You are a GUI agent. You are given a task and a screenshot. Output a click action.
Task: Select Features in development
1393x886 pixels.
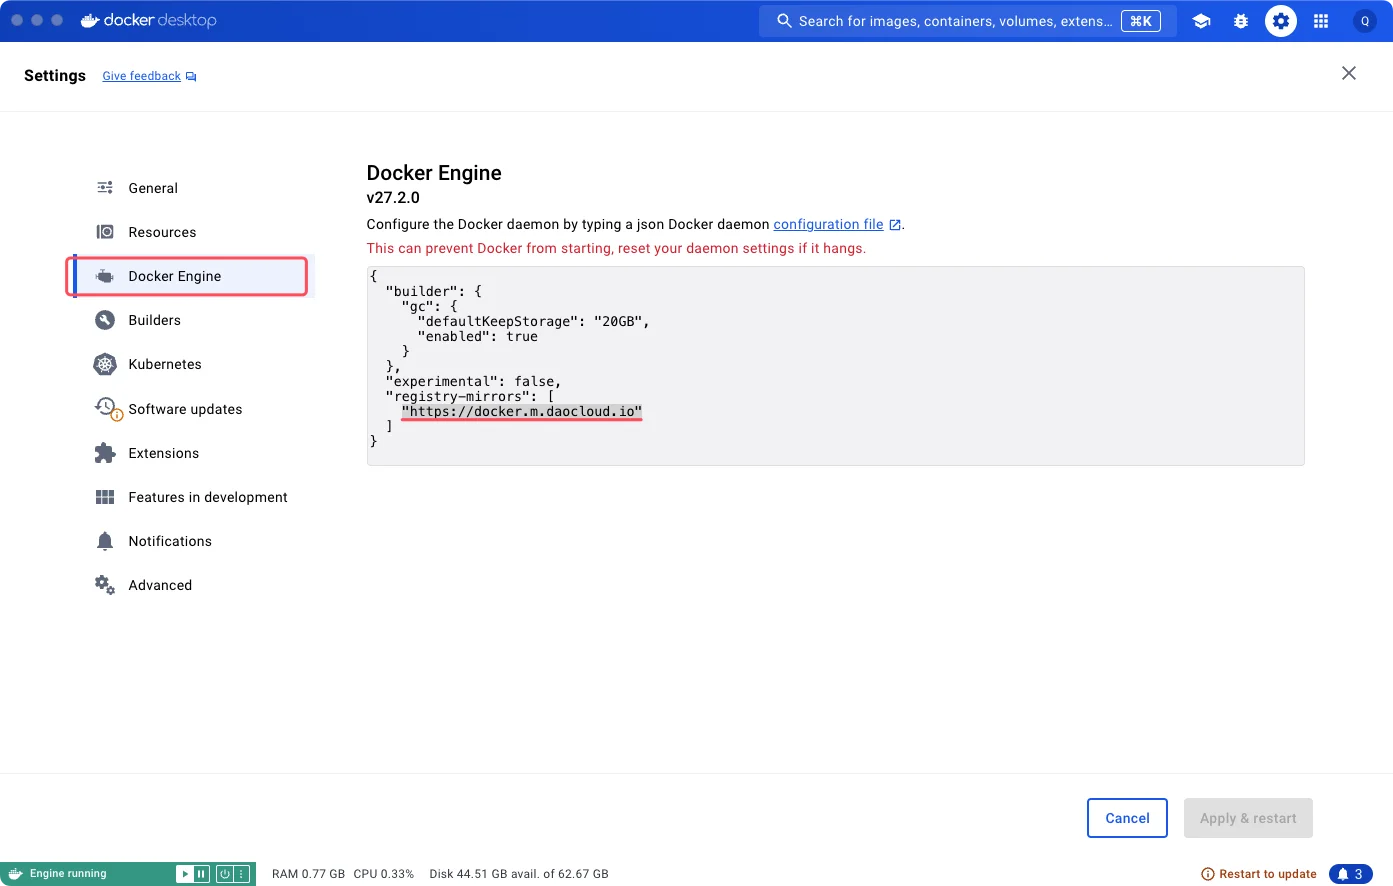(208, 497)
